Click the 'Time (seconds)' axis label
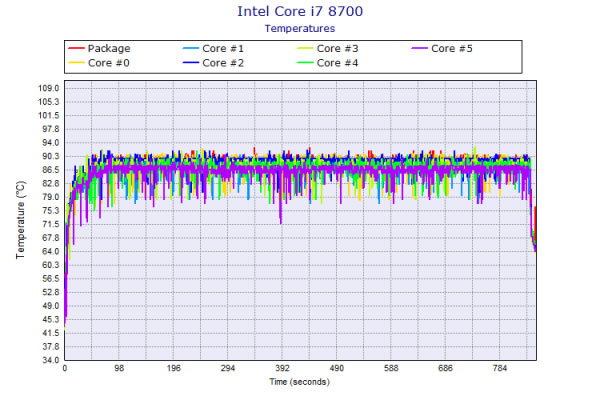This screenshot has width=600, height=400. tap(300, 382)
